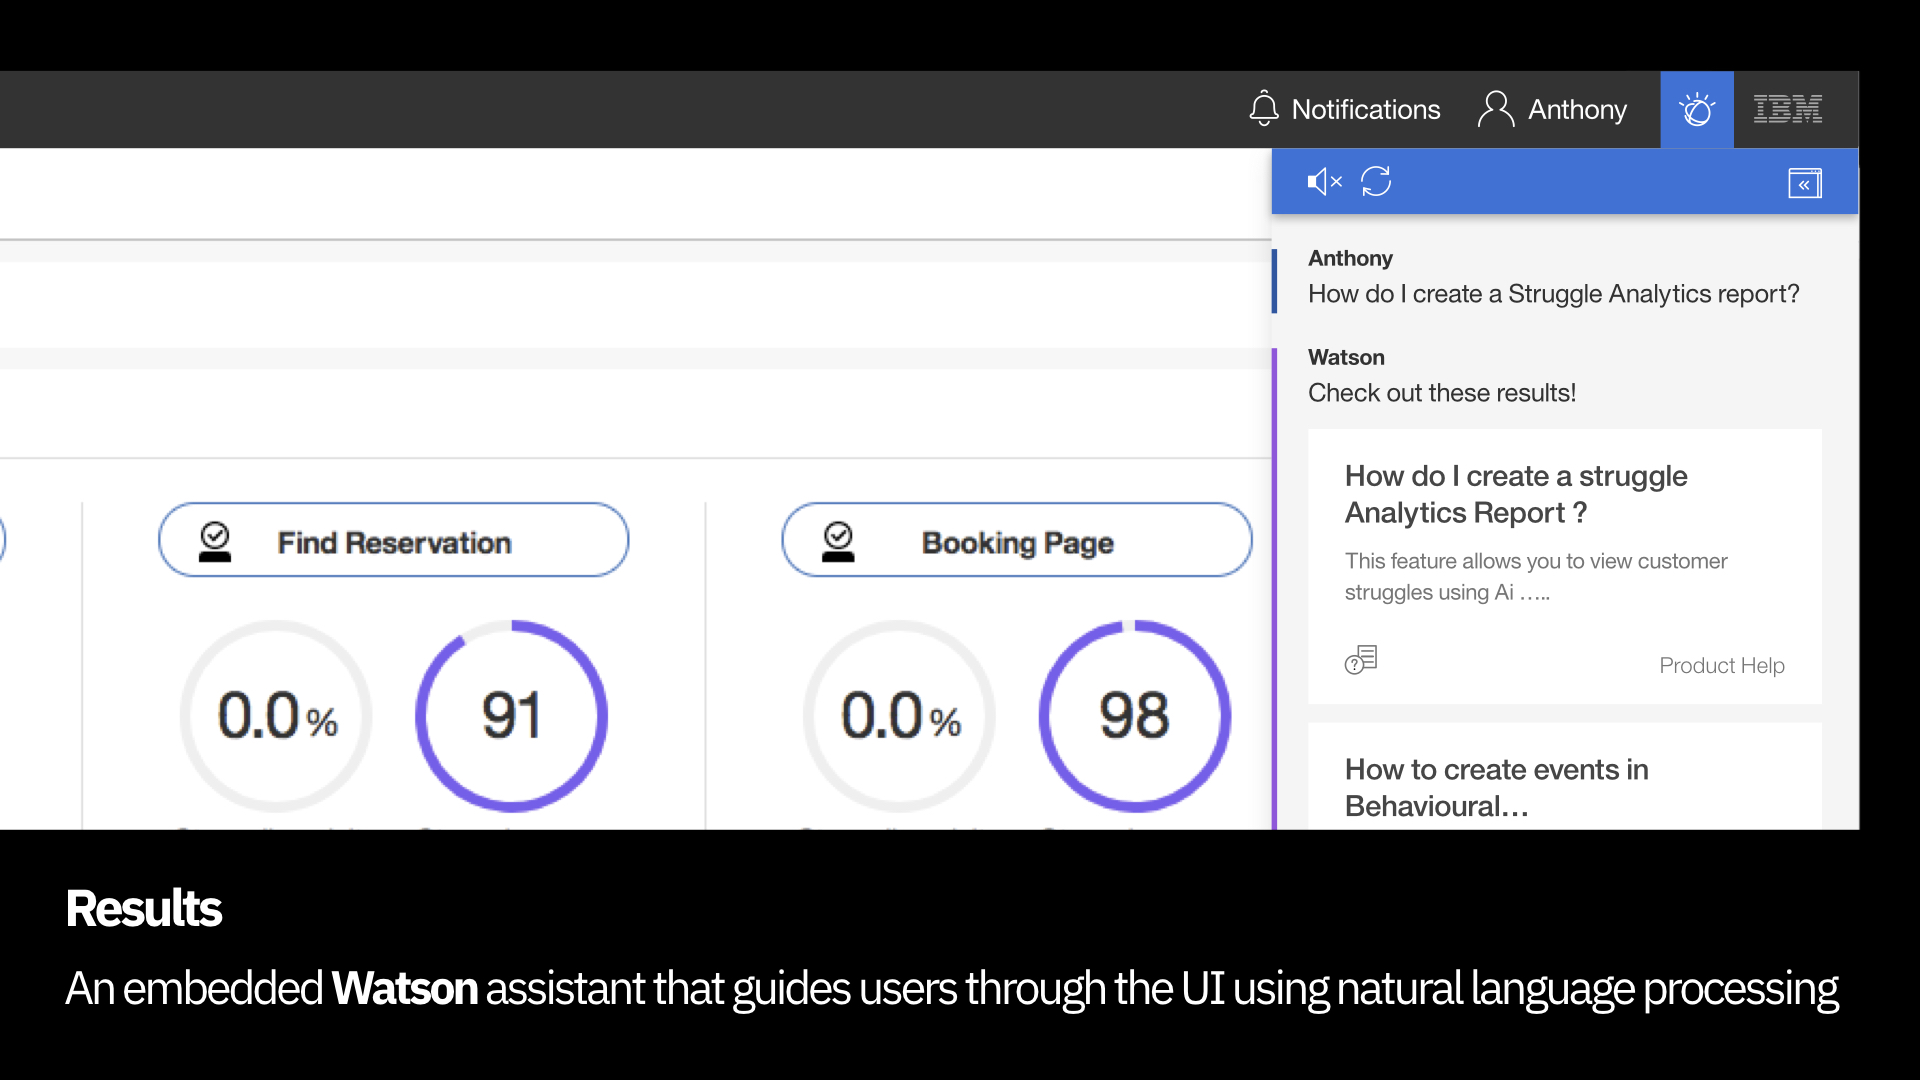
Task: Select the Find Reservation step
Action: click(x=394, y=542)
